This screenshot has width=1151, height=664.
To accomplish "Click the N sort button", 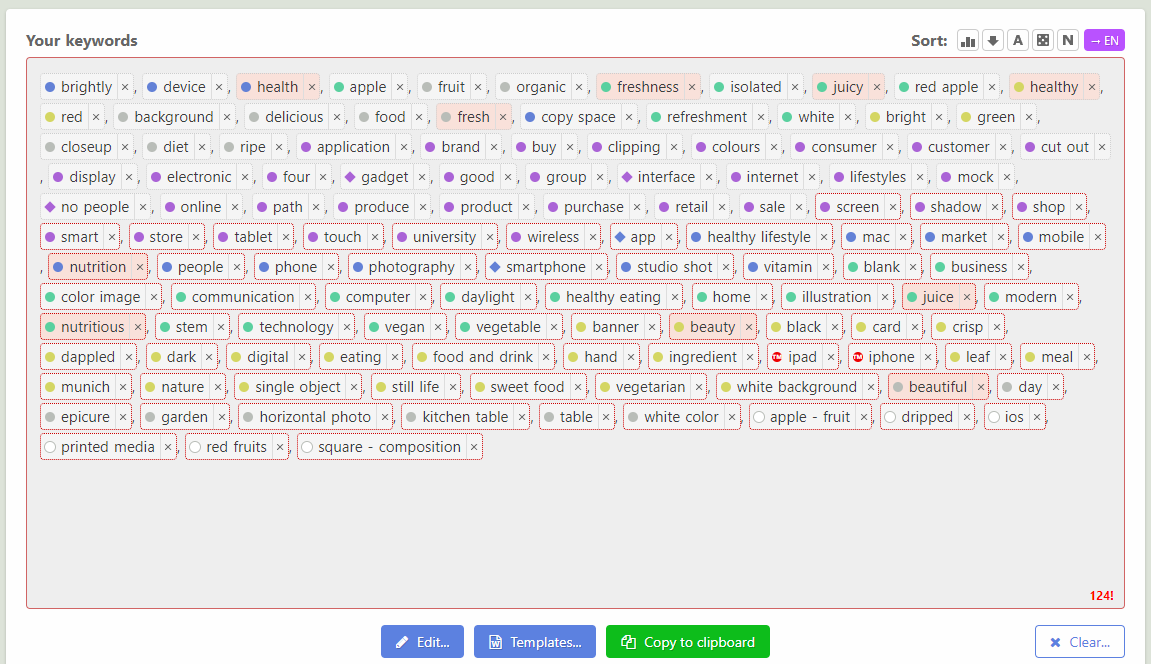I will [1068, 41].
